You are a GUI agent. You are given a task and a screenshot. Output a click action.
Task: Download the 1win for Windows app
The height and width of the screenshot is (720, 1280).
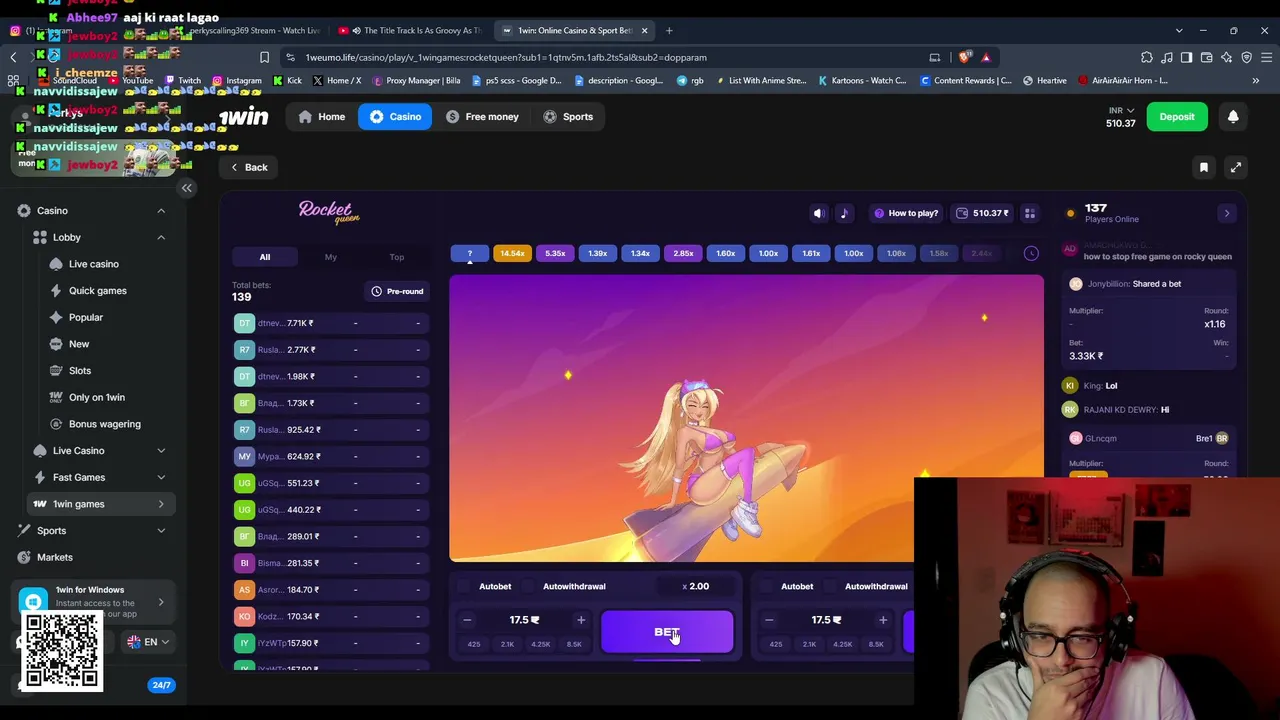click(x=95, y=602)
